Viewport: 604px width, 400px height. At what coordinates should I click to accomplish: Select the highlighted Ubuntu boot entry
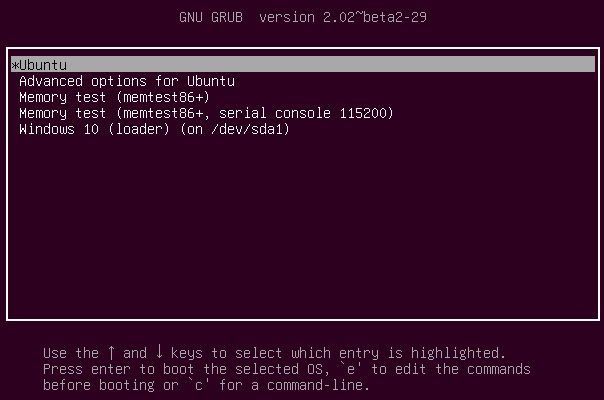[x=303, y=64]
